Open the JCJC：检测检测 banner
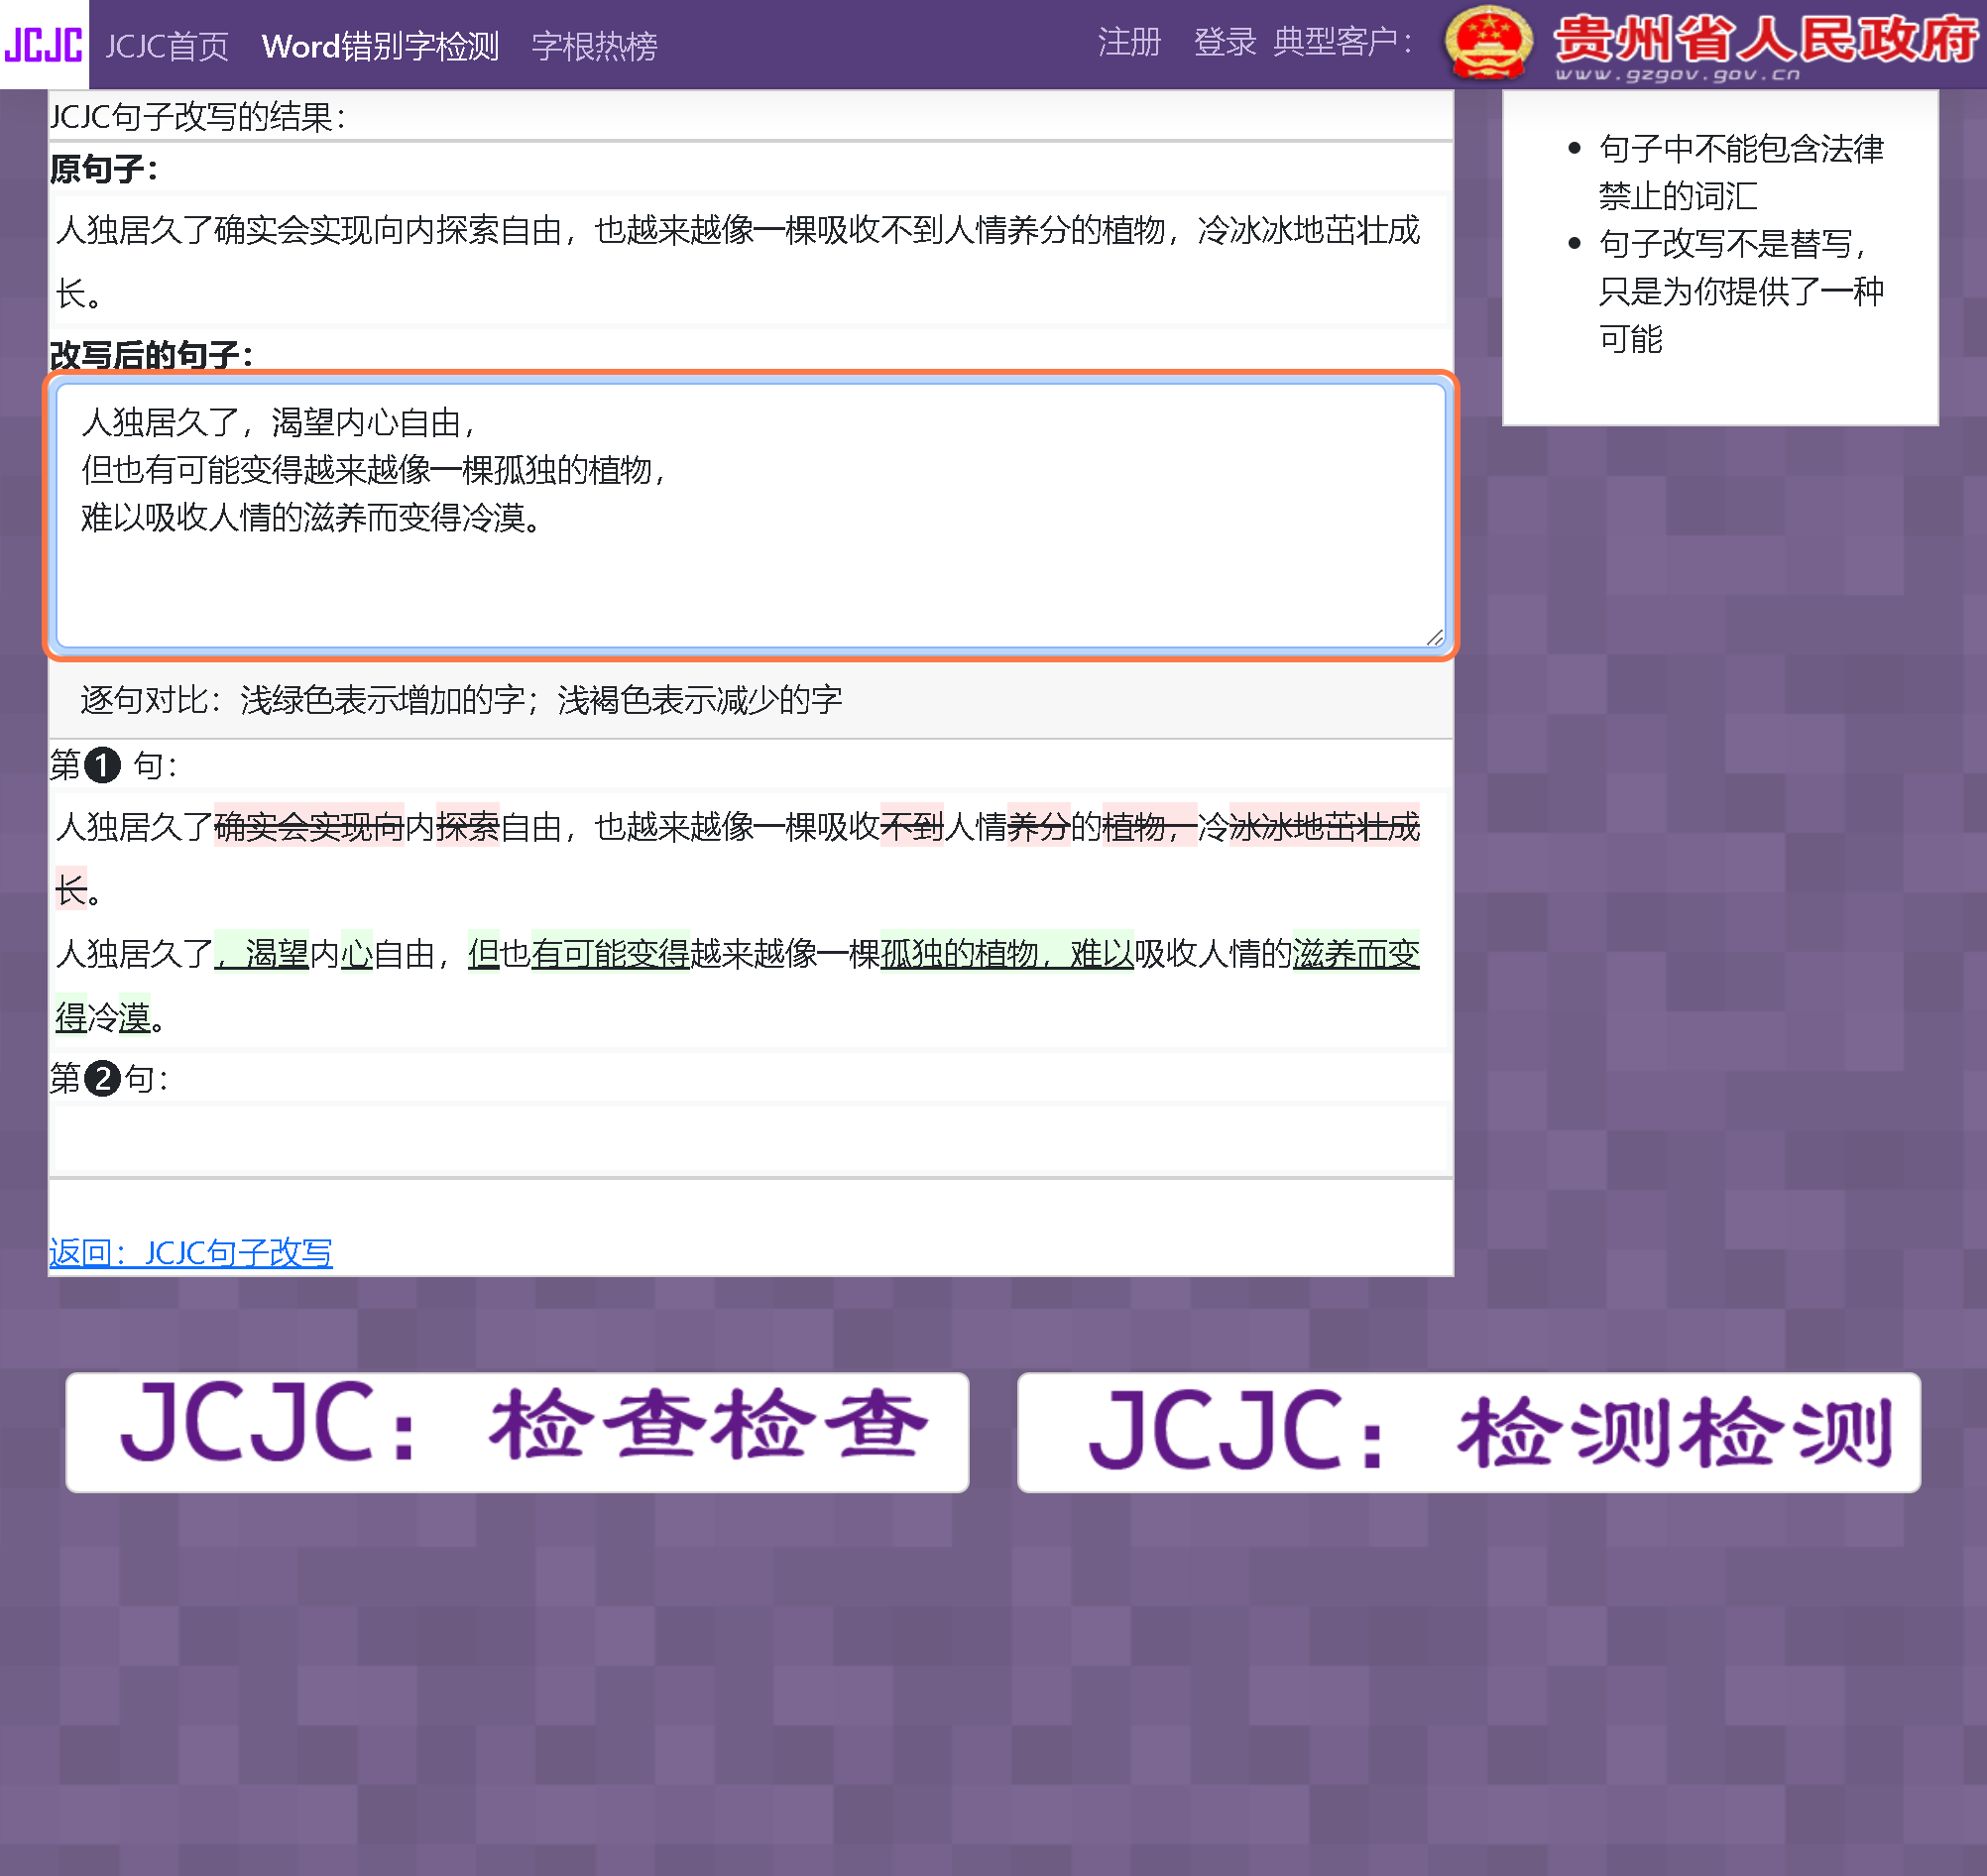Viewport: 1987px width, 1876px height. (x=1468, y=1432)
